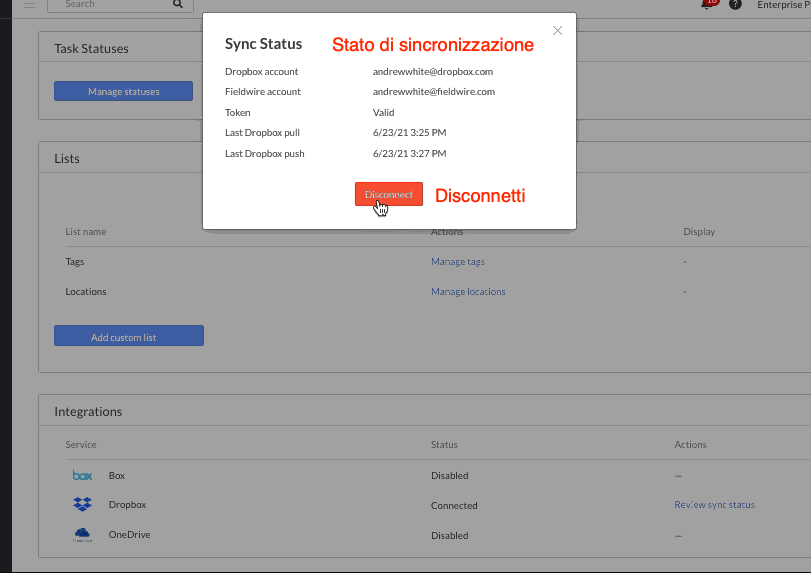Focus the Search input field
The width and height of the screenshot is (811, 573).
click(x=120, y=5)
